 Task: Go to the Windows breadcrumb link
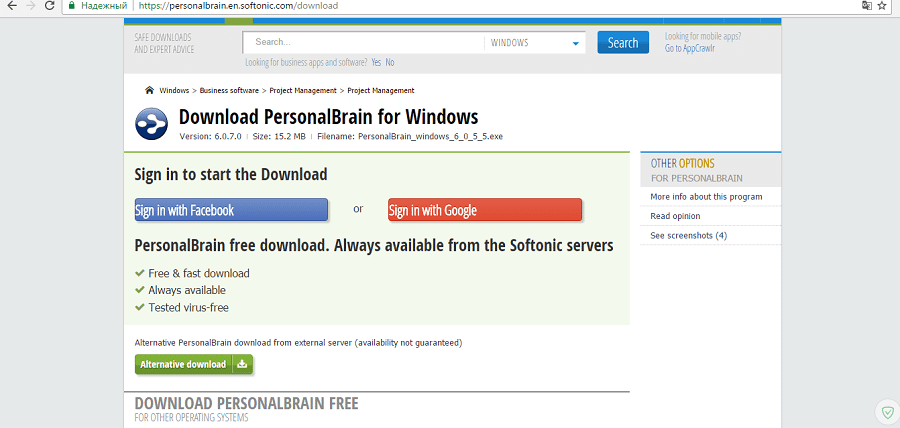pyautogui.click(x=174, y=90)
